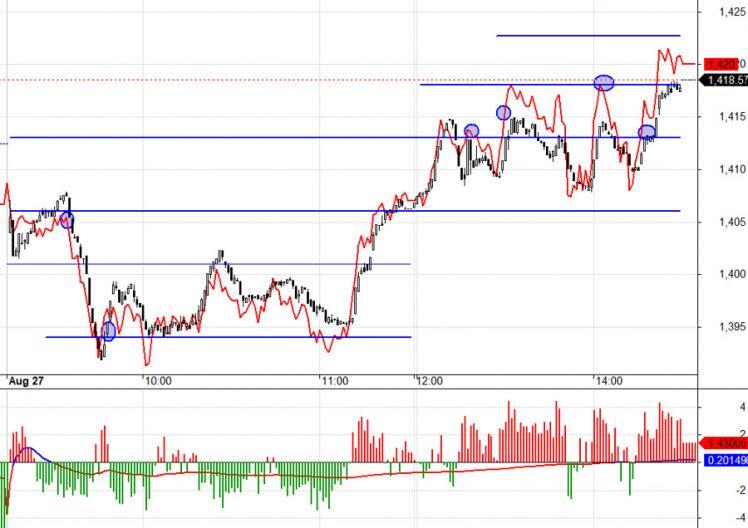Viewport: 748px width, 528px height.
Task: Click the black 1,418.57 price label
Action: point(725,80)
